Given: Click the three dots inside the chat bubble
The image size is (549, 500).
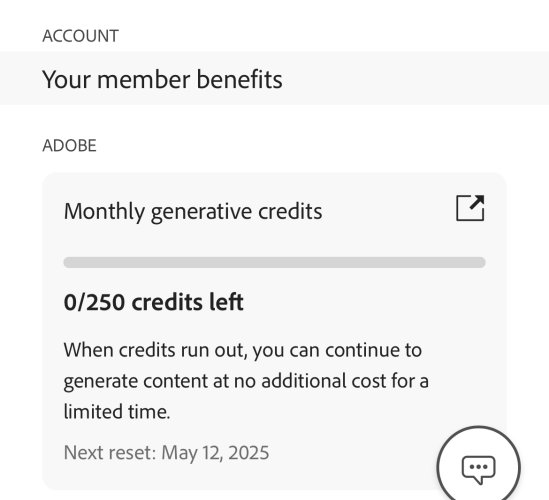Looking at the screenshot, I should click(x=478, y=466).
